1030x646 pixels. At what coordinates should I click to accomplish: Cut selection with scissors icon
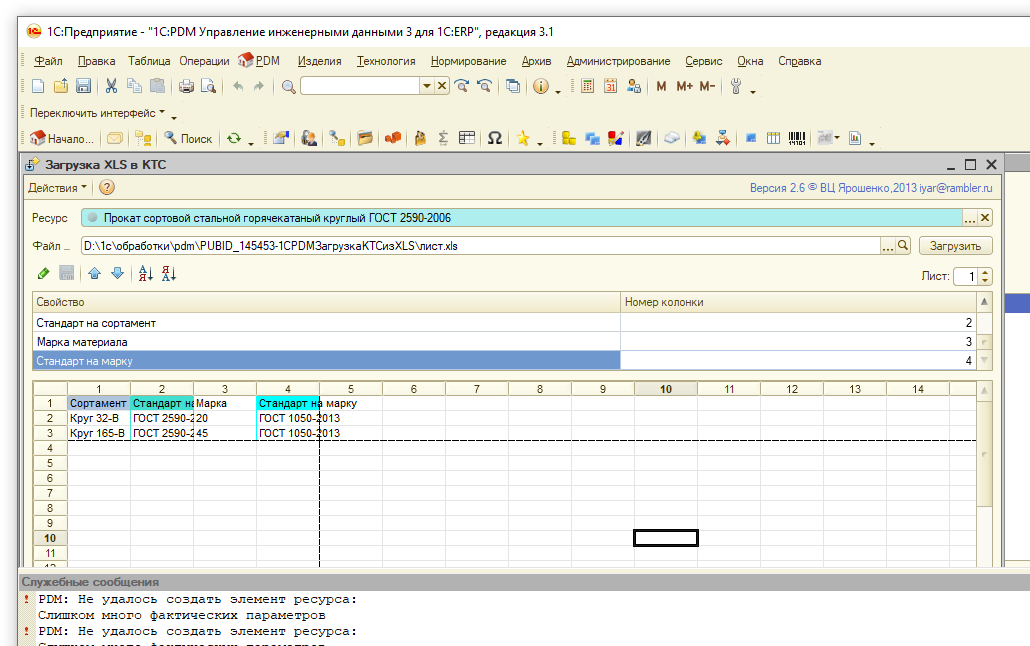tap(111, 86)
